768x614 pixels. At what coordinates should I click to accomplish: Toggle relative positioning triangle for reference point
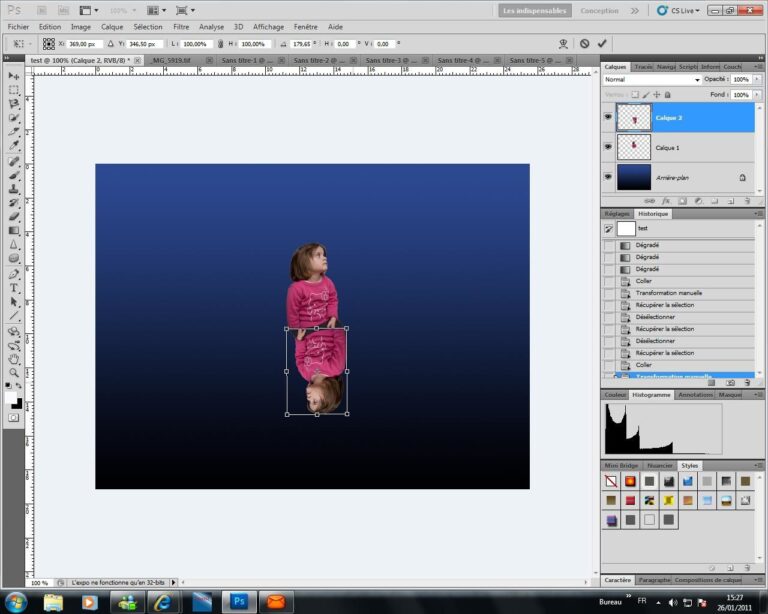(111, 44)
